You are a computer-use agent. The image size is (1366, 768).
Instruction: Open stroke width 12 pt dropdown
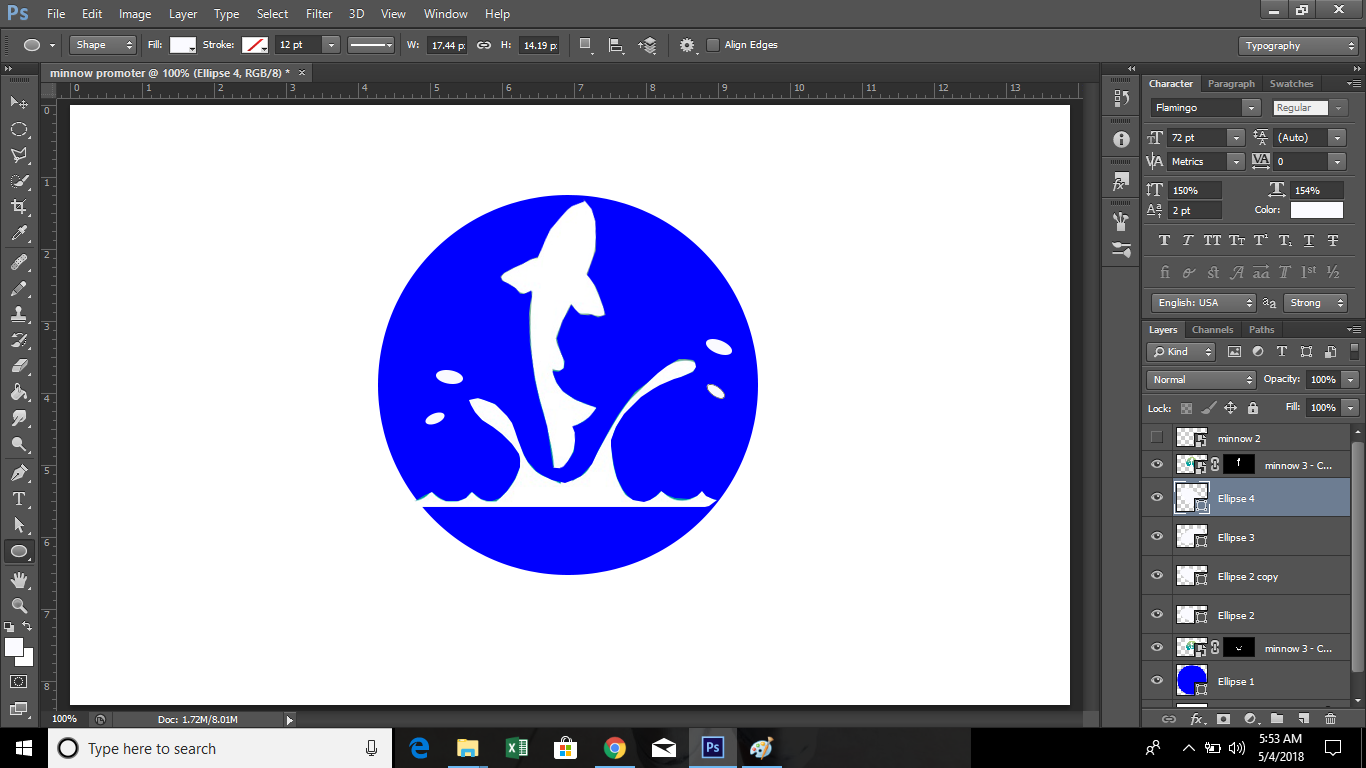tap(331, 45)
